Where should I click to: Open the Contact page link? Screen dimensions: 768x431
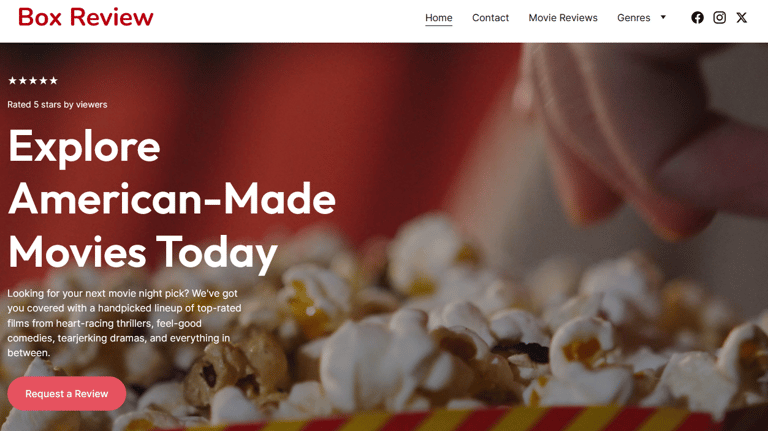pos(490,18)
